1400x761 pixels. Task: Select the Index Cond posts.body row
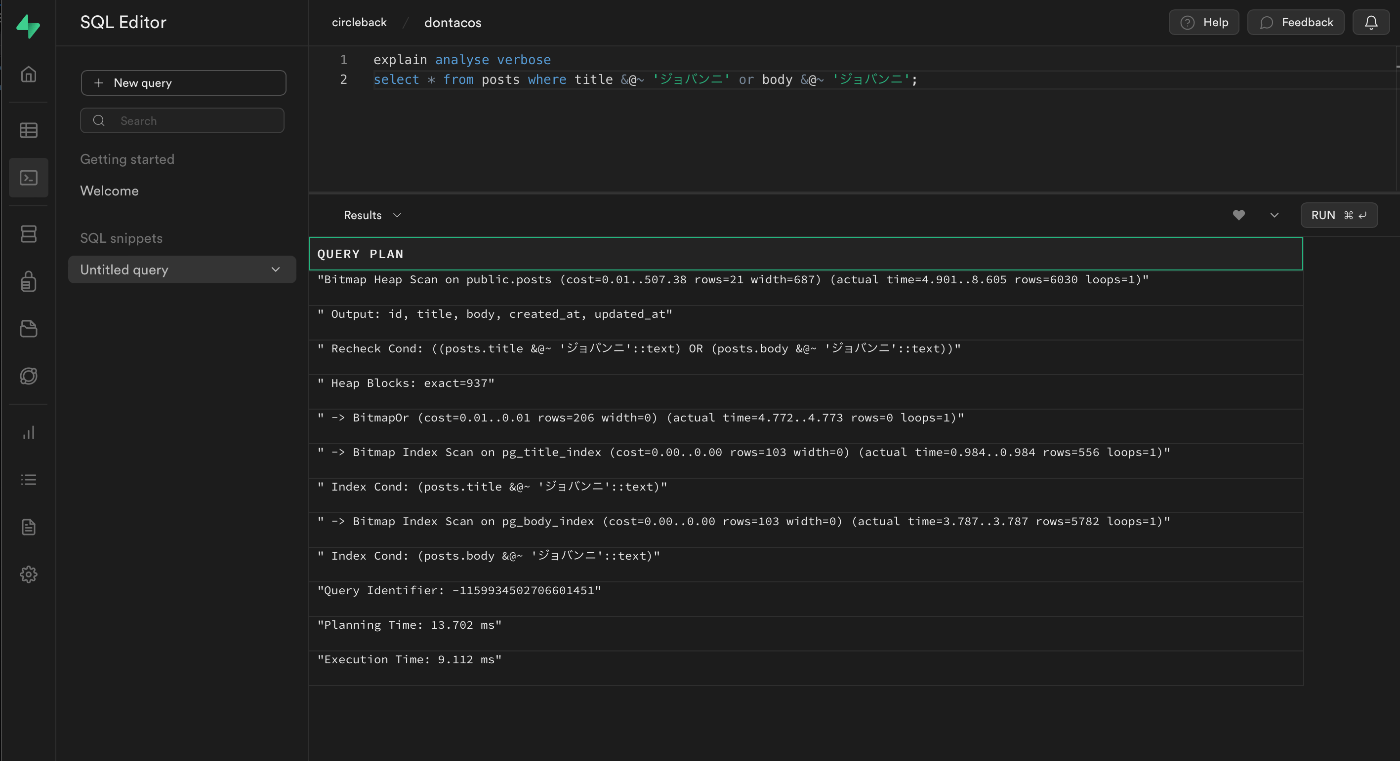[806, 564]
